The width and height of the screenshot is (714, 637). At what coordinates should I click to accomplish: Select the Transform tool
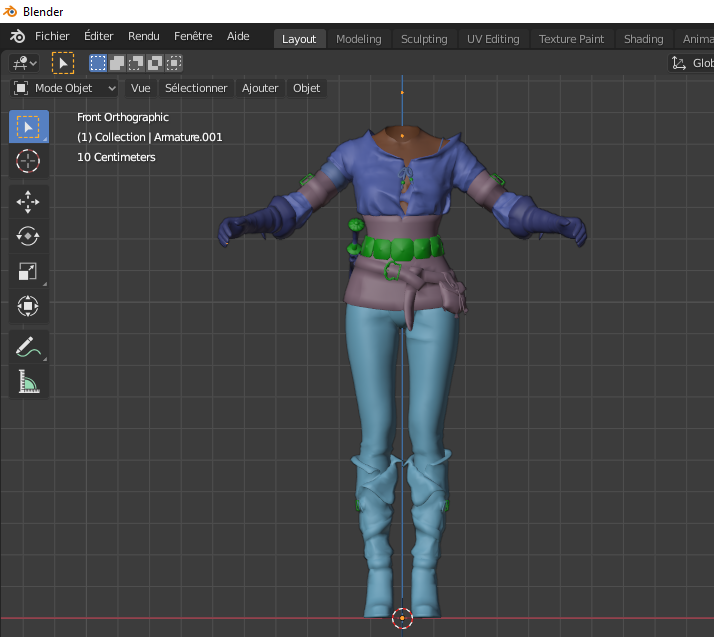tap(29, 306)
